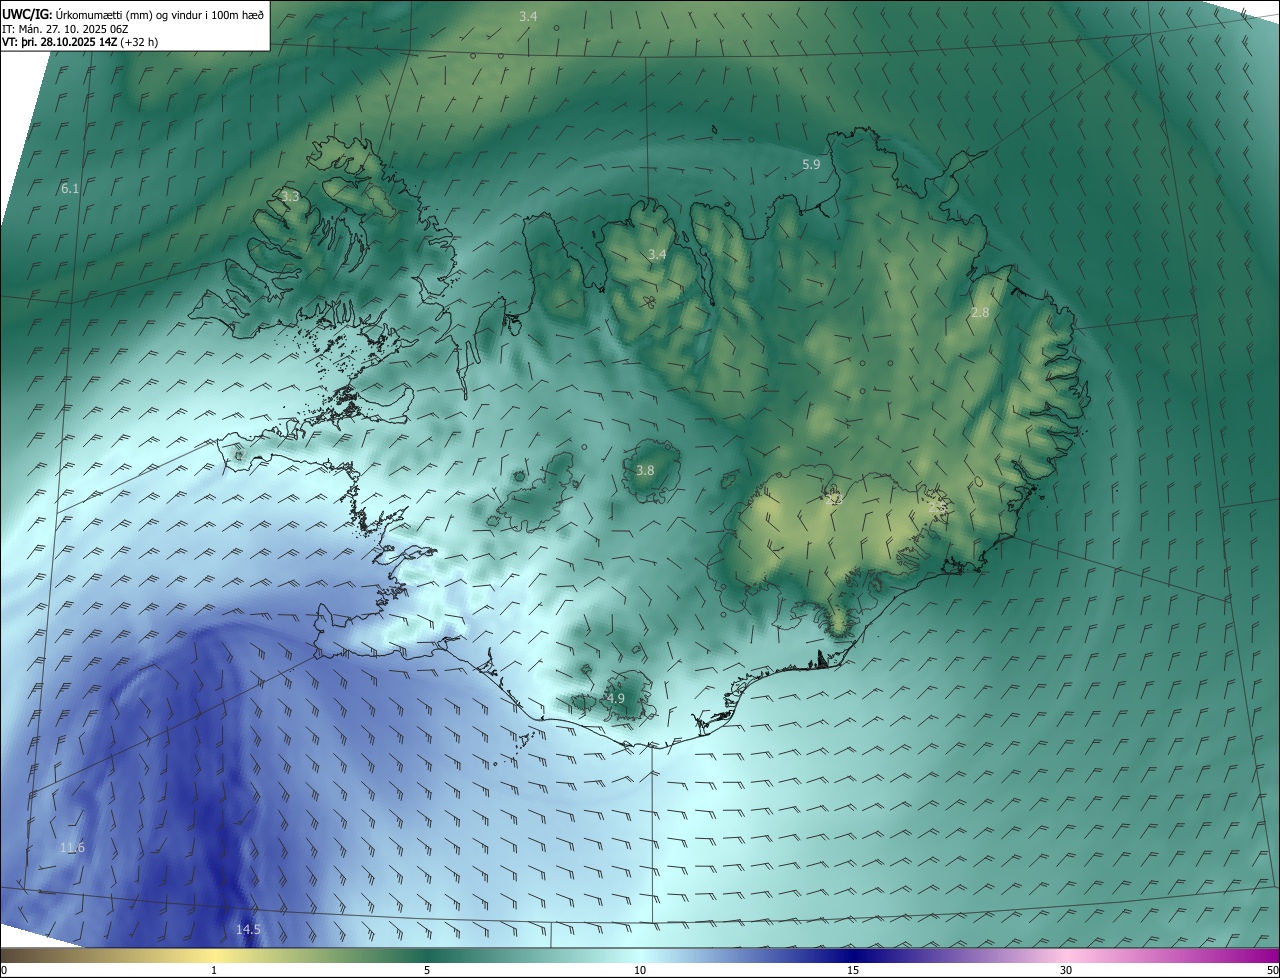1280x978 pixels.
Task: Click the legend tick label 10
Action: coord(640,970)
